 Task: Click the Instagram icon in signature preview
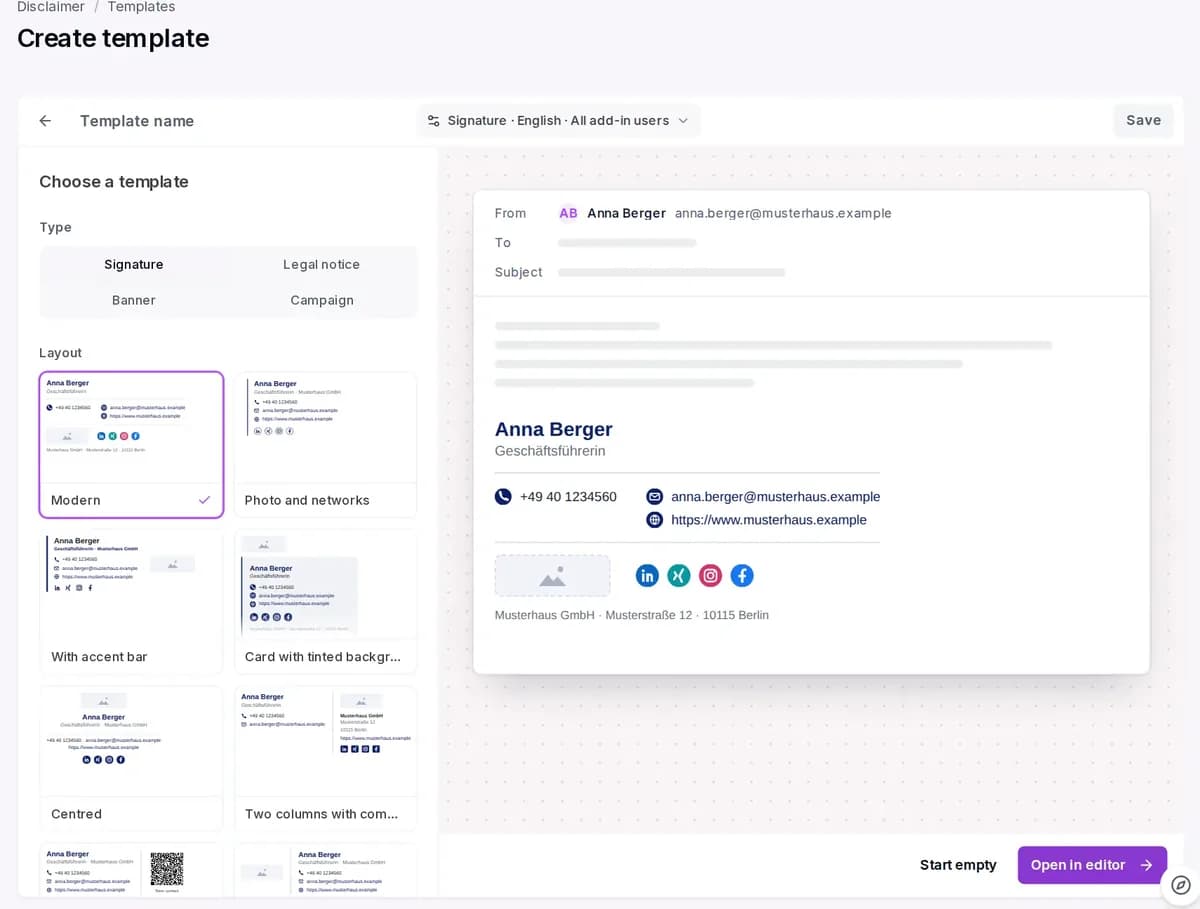click(710, 575)
